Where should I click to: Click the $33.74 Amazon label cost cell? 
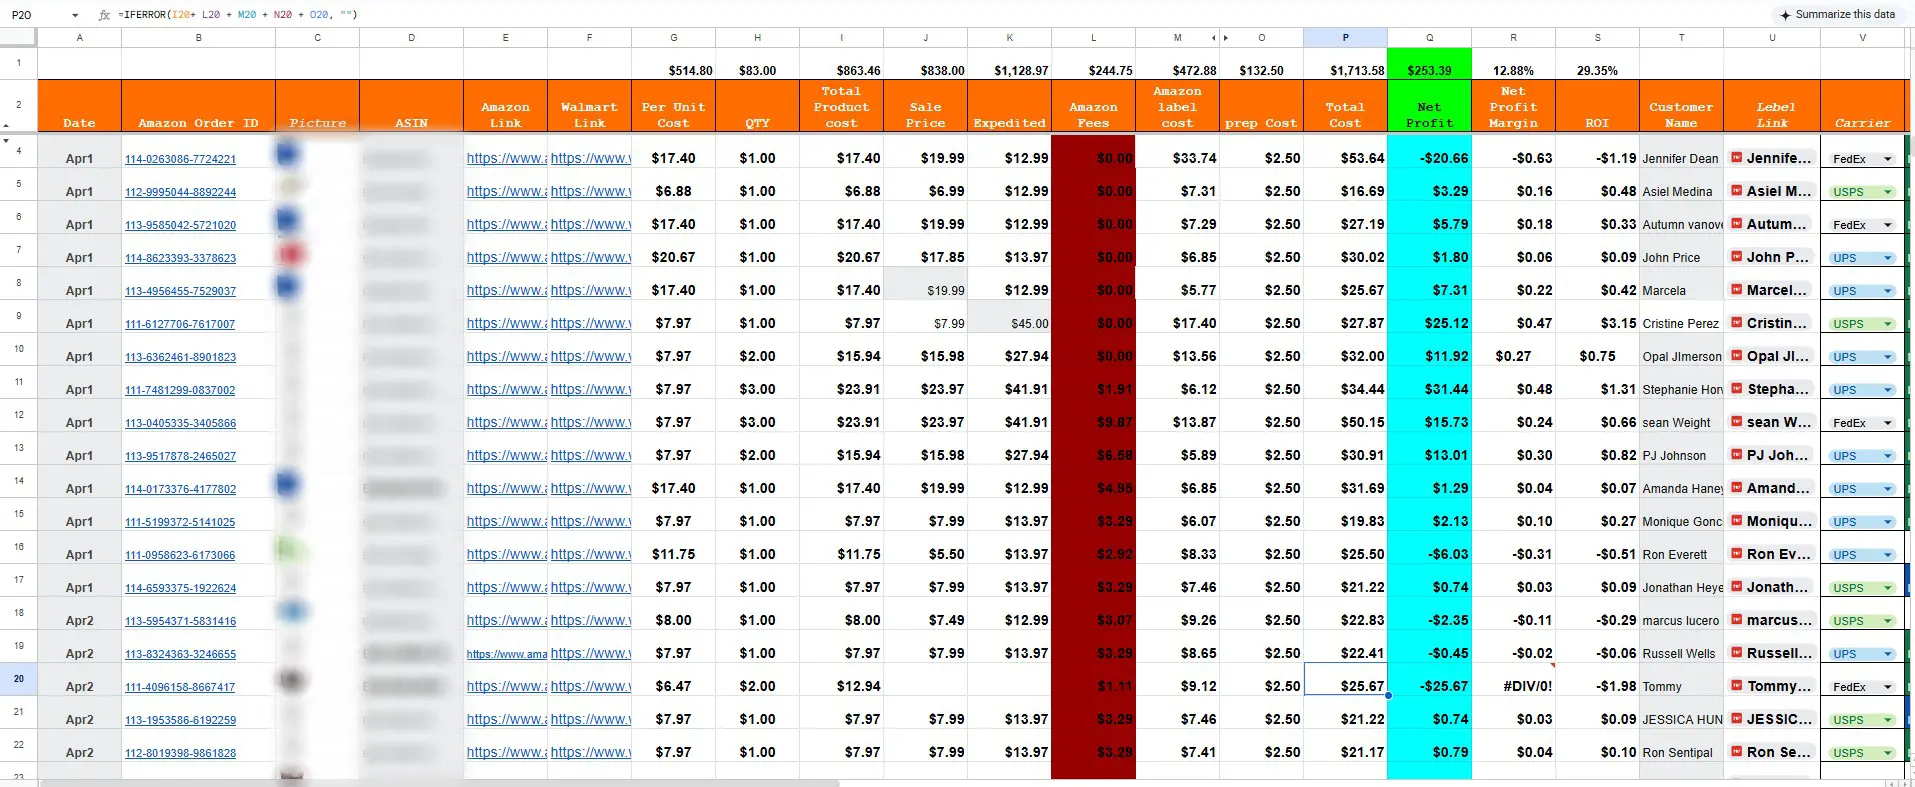(x=1177, y=151)
